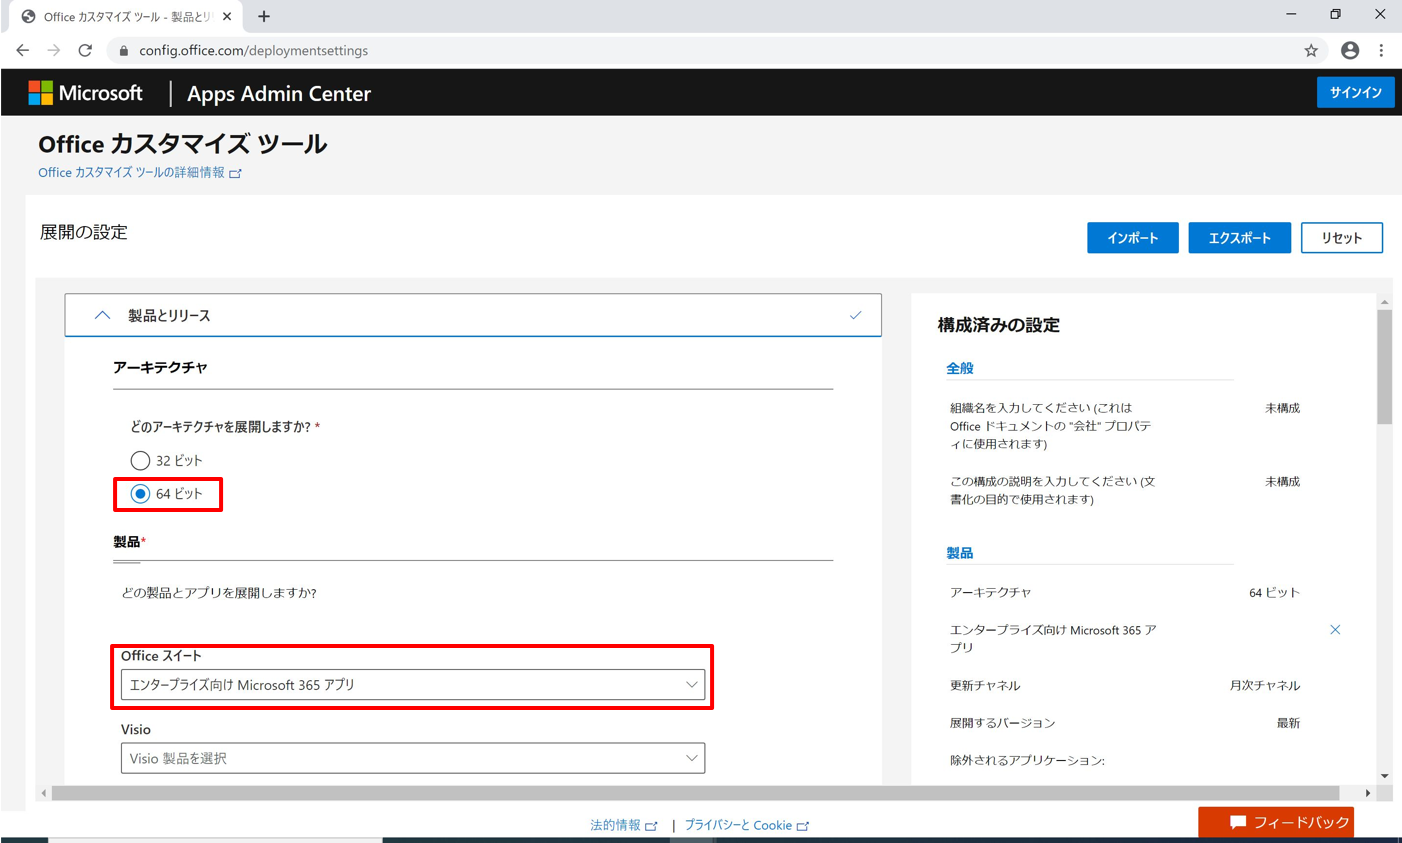Go back with the browser back arrow

click(x=22, y=50)
